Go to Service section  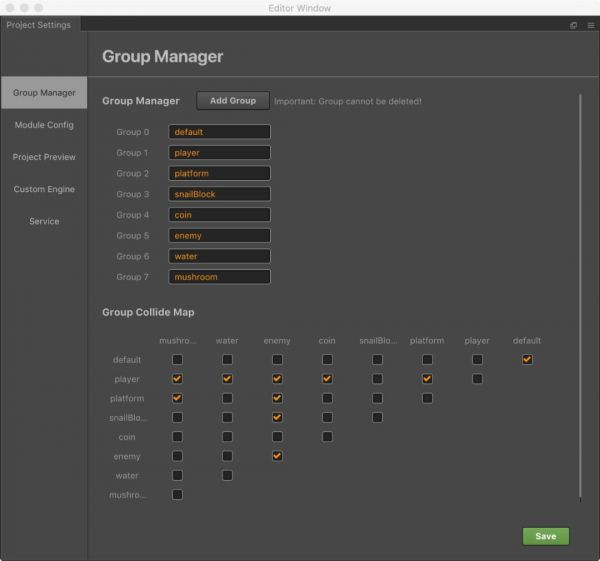click(44, 221)
